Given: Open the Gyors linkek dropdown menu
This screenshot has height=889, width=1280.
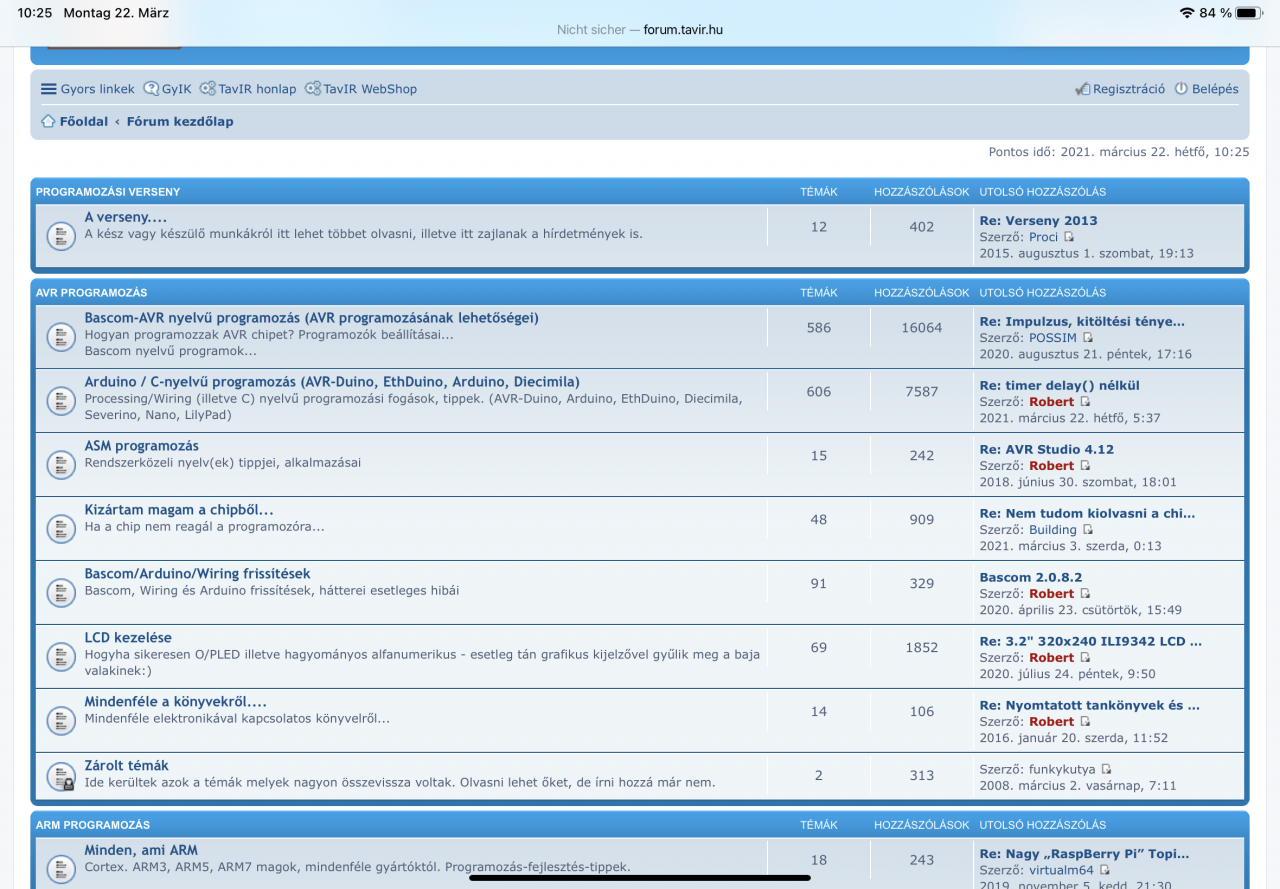Looking at the screenshot, I should tap(88, 89).
